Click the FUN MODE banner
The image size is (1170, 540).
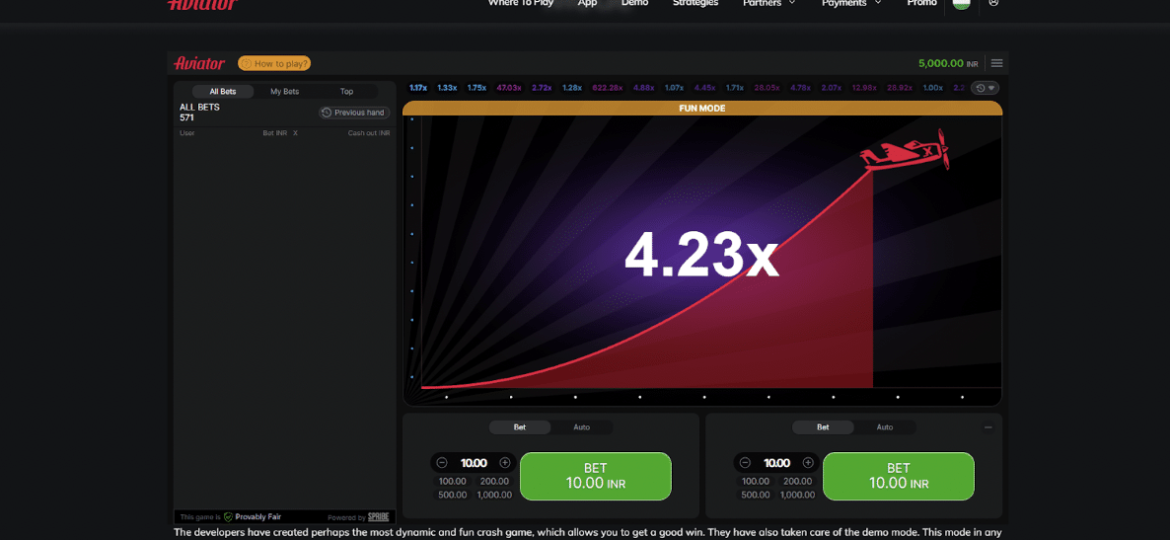[x=702, y=108]
